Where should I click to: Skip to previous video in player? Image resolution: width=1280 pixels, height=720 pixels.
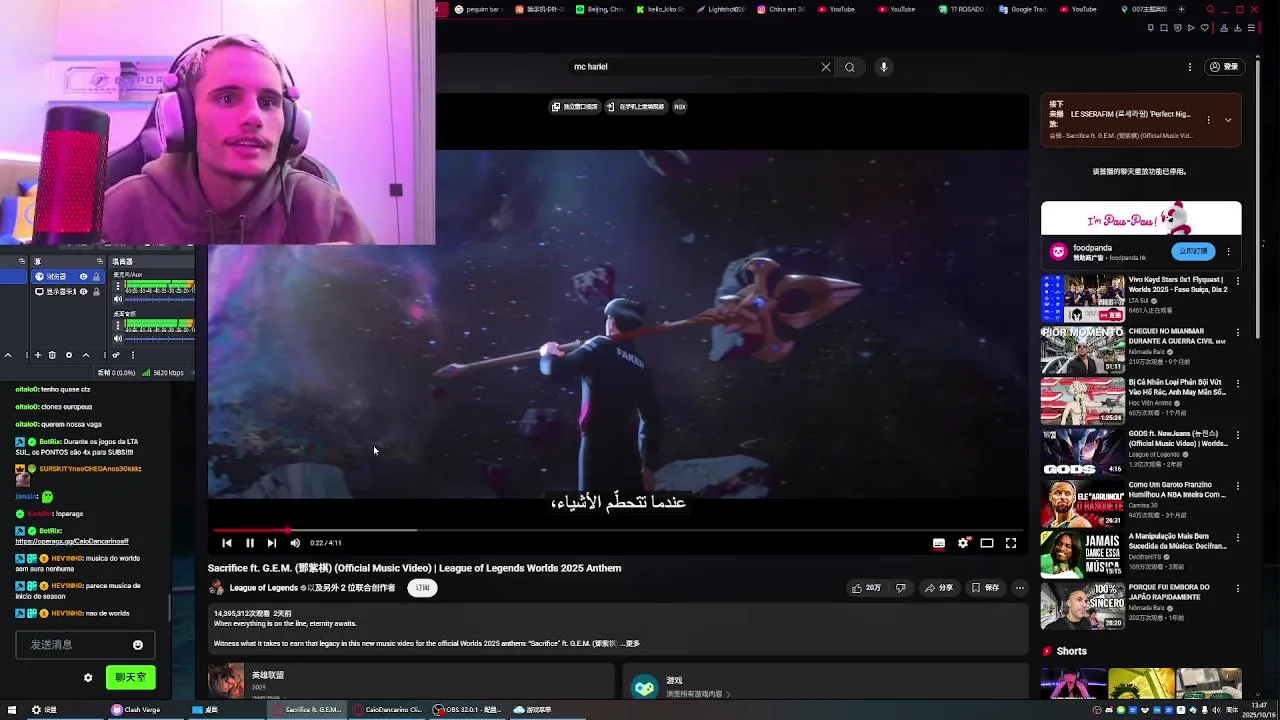[x=227, y=543]
